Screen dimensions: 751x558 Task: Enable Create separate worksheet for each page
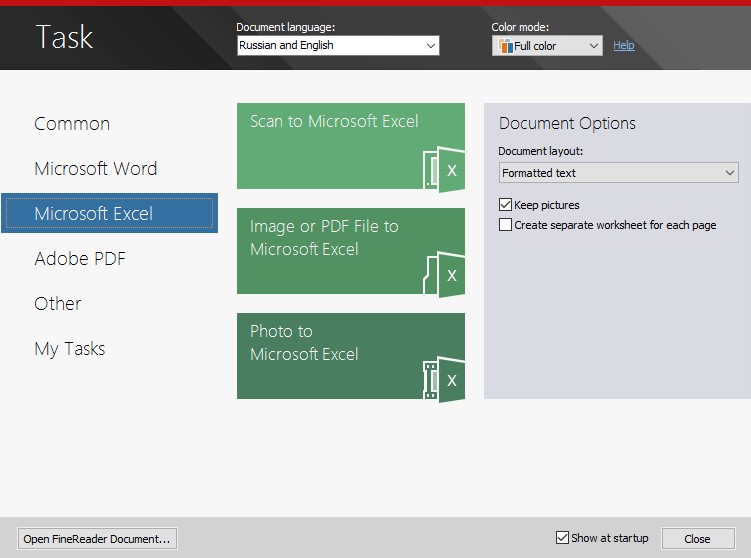[x=505, y=225]
